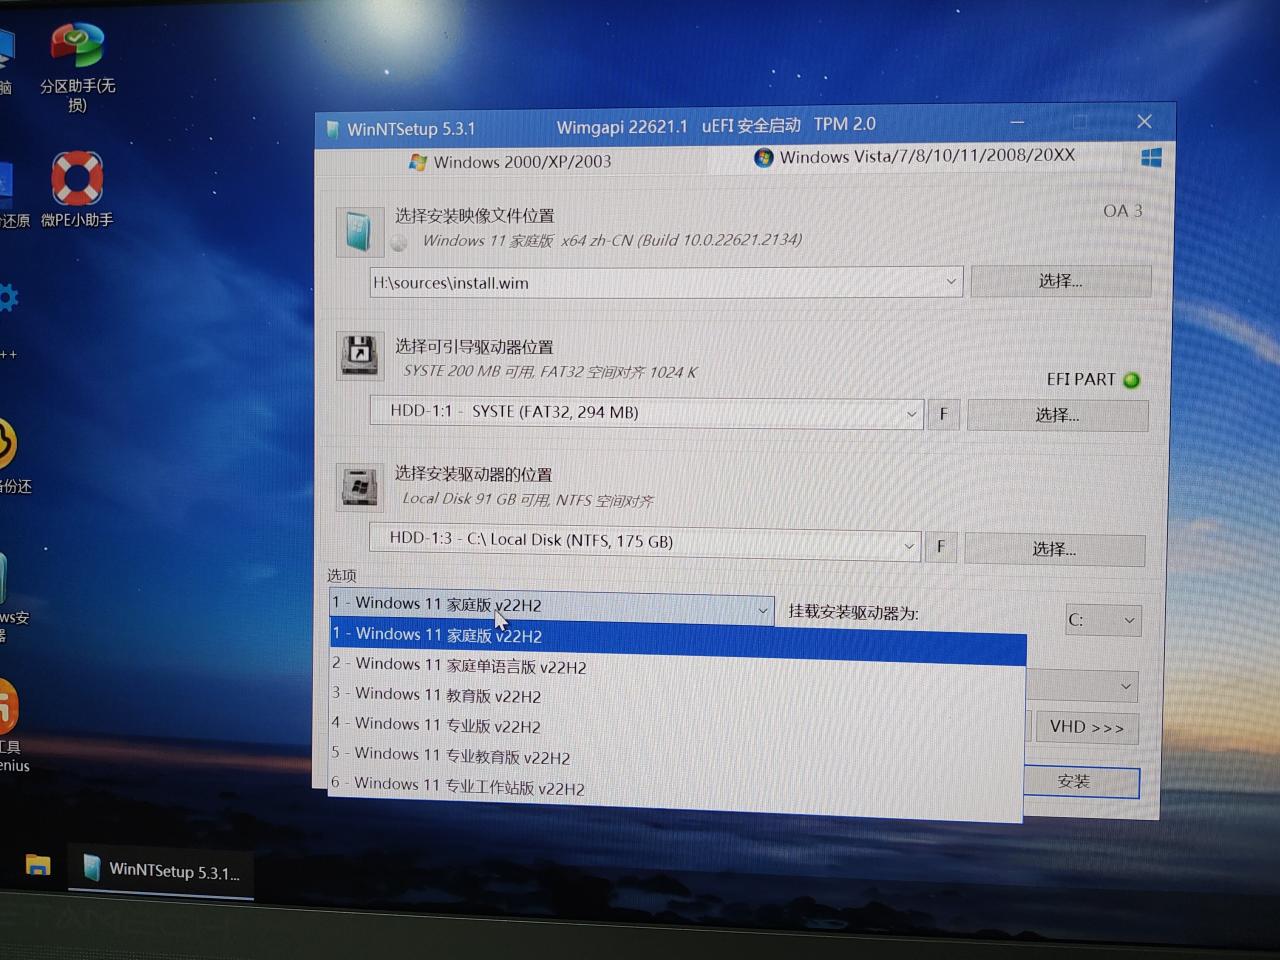Expand the H:\sources\install.wim path dropdown
The width and height of the screenshot is (1280, 960).
[951, 282]
